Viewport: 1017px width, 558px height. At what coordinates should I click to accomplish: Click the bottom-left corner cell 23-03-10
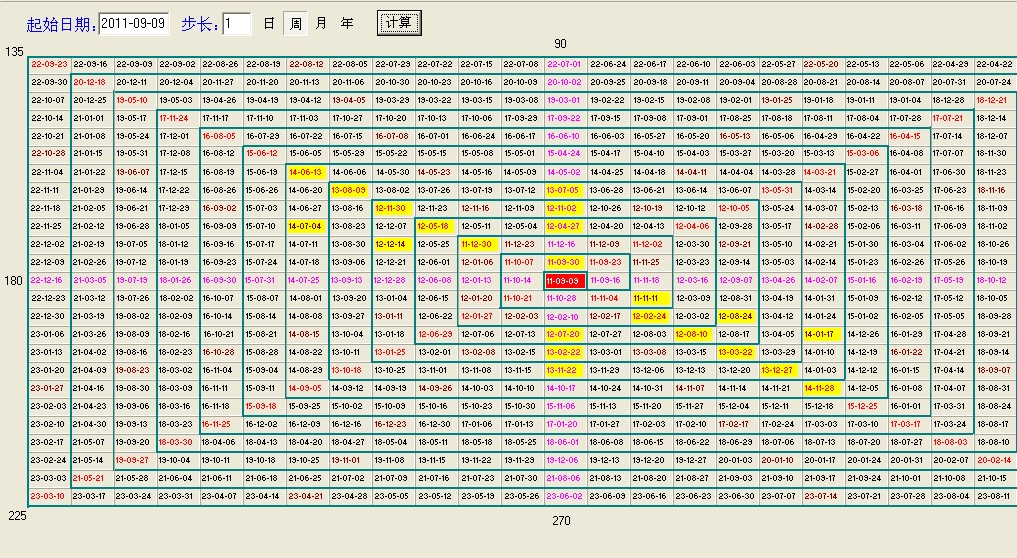click(x=48, y=496)
